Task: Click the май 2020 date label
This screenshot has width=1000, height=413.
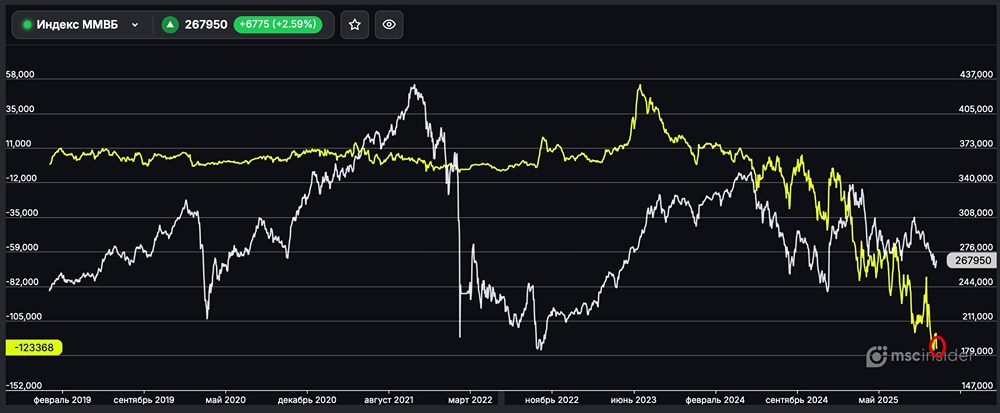Action: 225,400
